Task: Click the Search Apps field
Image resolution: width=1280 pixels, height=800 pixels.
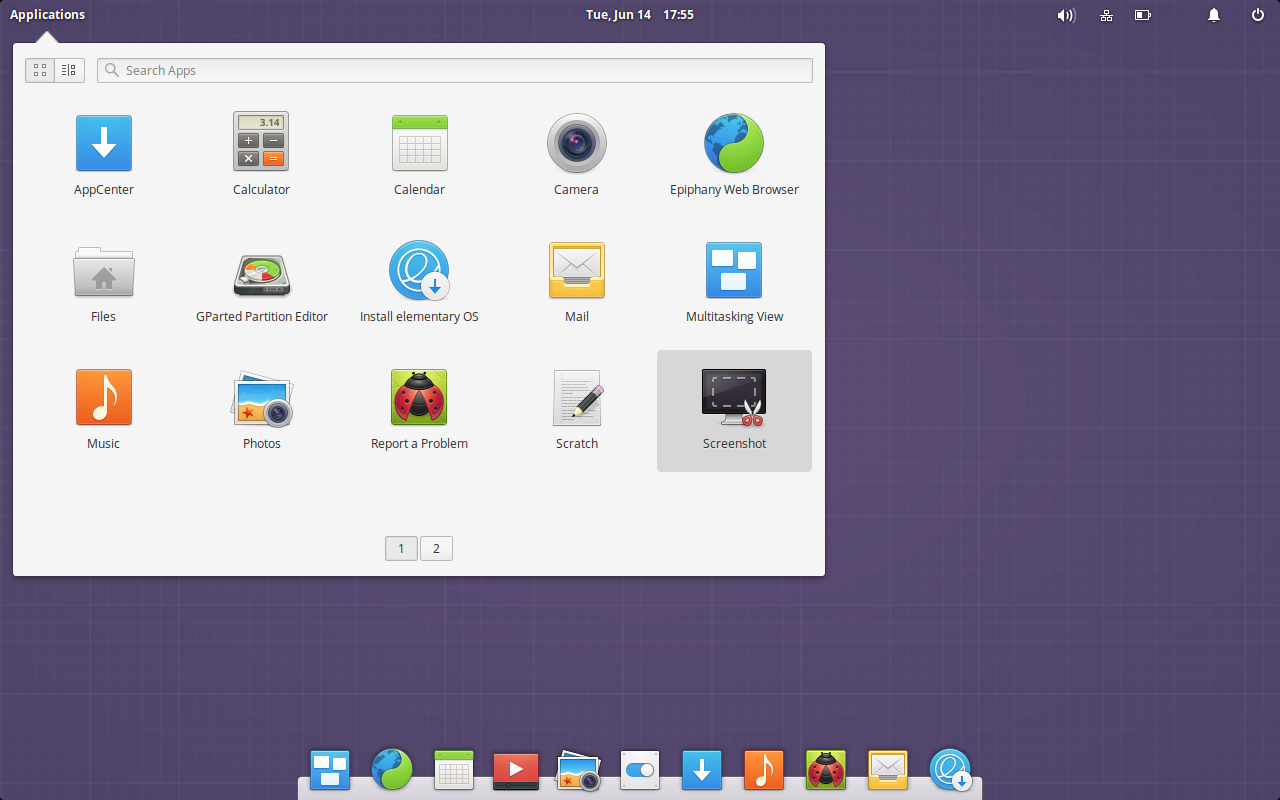Action: [x=455, y=70]
